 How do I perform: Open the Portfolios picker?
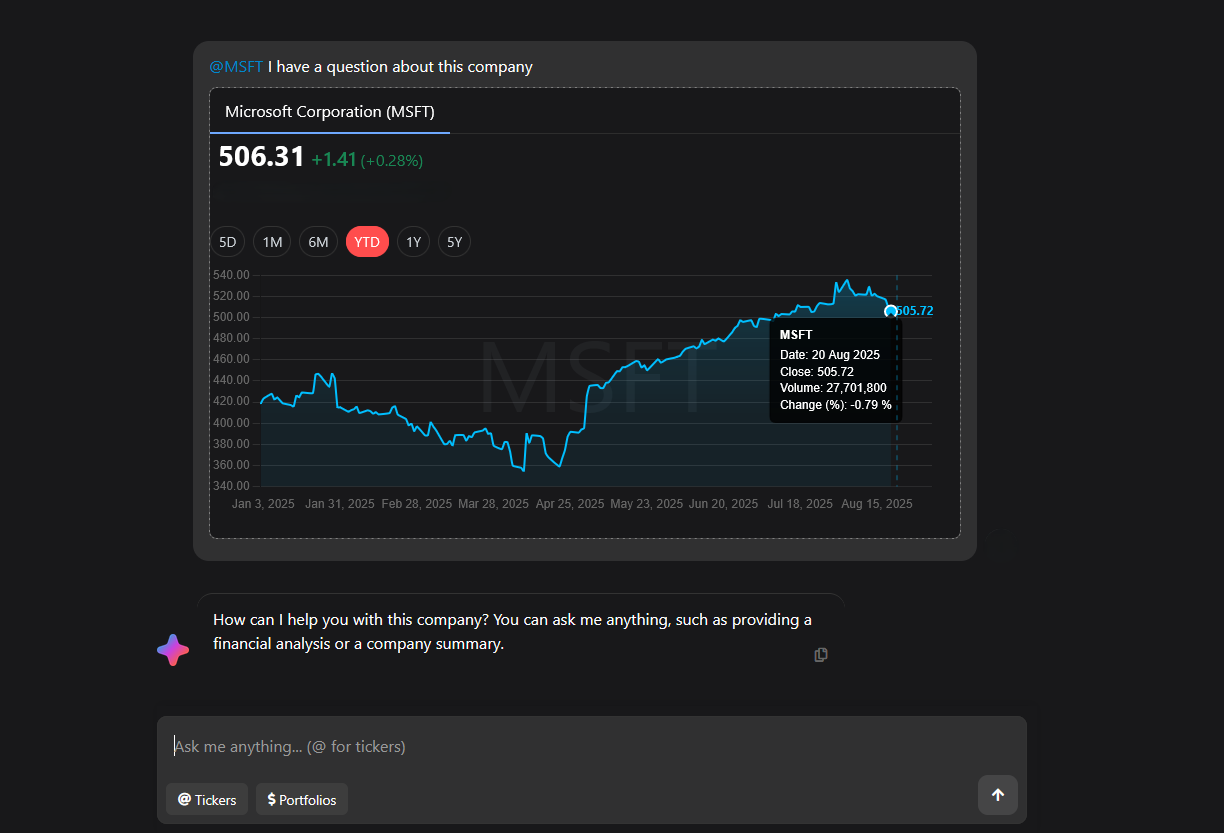click(301, 799)
